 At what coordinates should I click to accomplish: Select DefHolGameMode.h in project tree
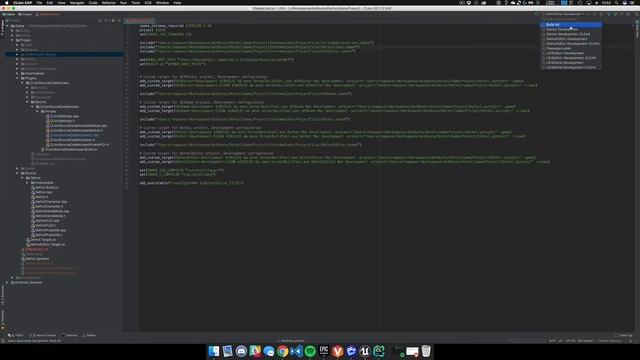click(x=50, y=216)
